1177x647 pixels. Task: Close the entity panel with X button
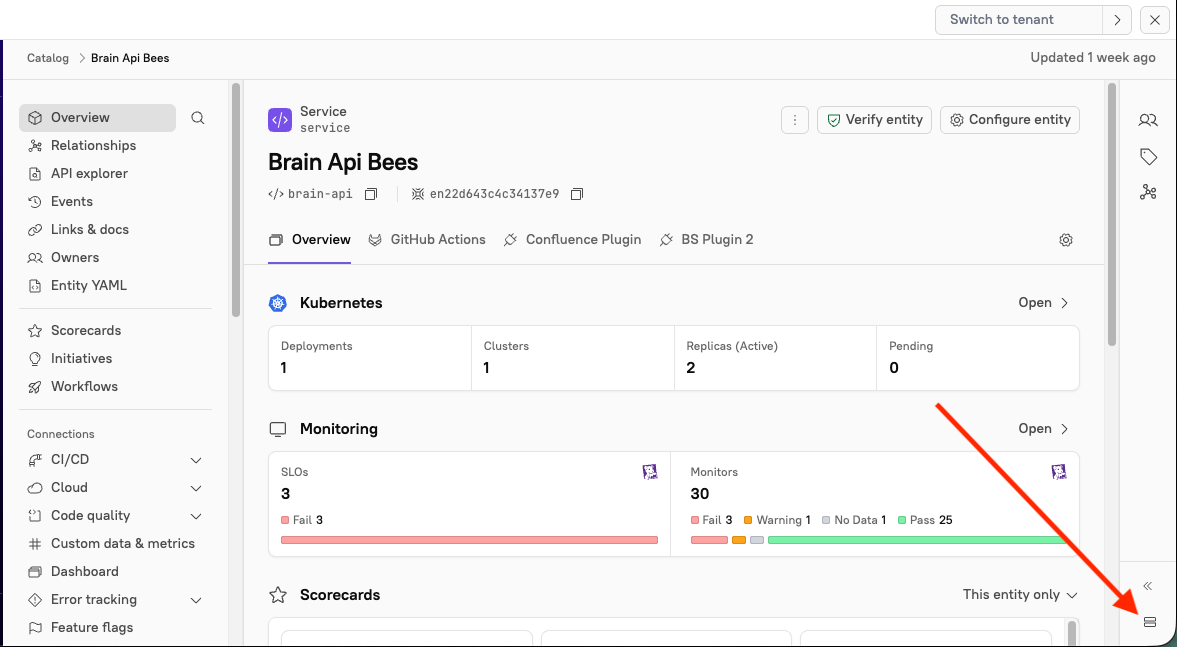point(1154,20)
